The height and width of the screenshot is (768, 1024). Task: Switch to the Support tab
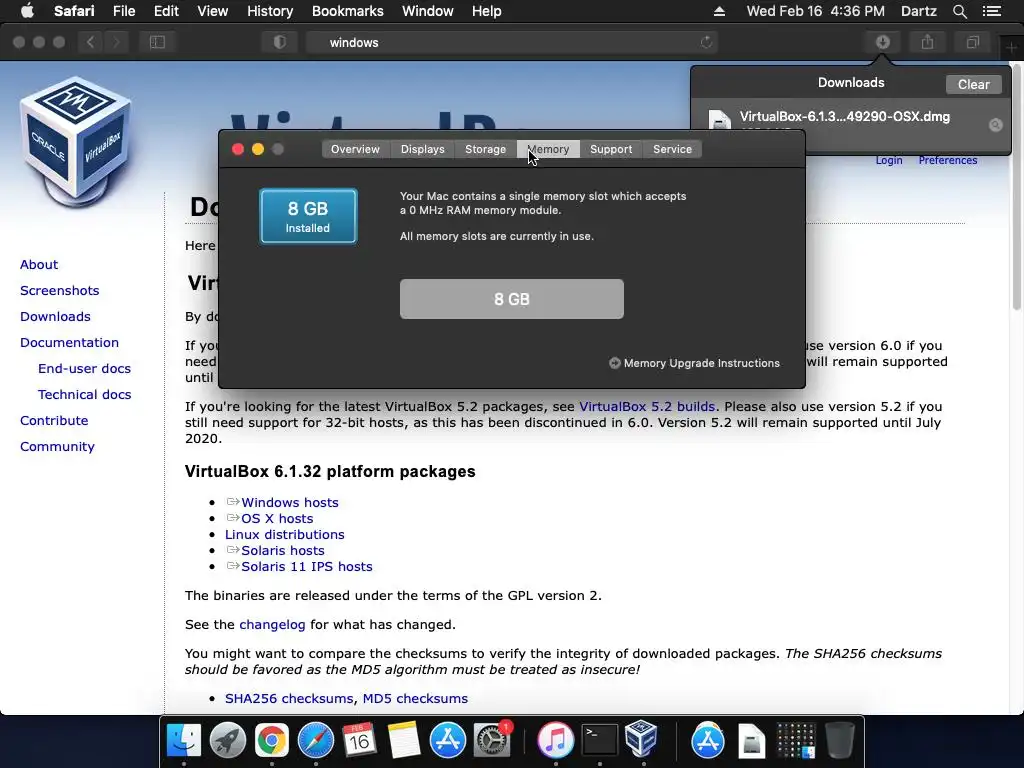611,149
